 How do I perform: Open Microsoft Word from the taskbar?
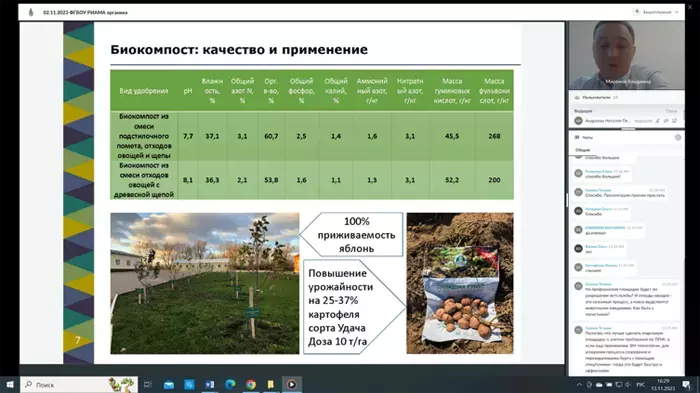(x=210, y=385)
